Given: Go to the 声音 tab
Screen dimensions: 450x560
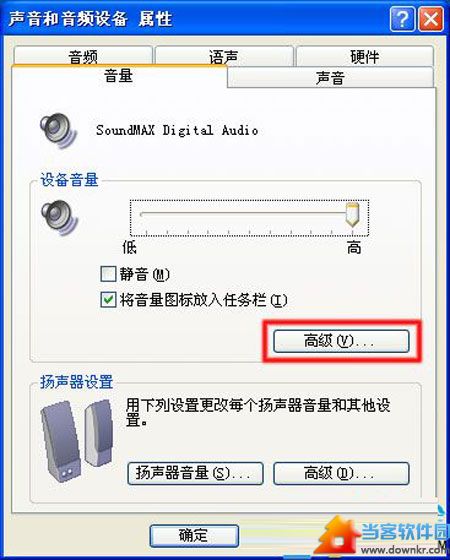Looking at the screenshot, I should (x=330, y=77).
